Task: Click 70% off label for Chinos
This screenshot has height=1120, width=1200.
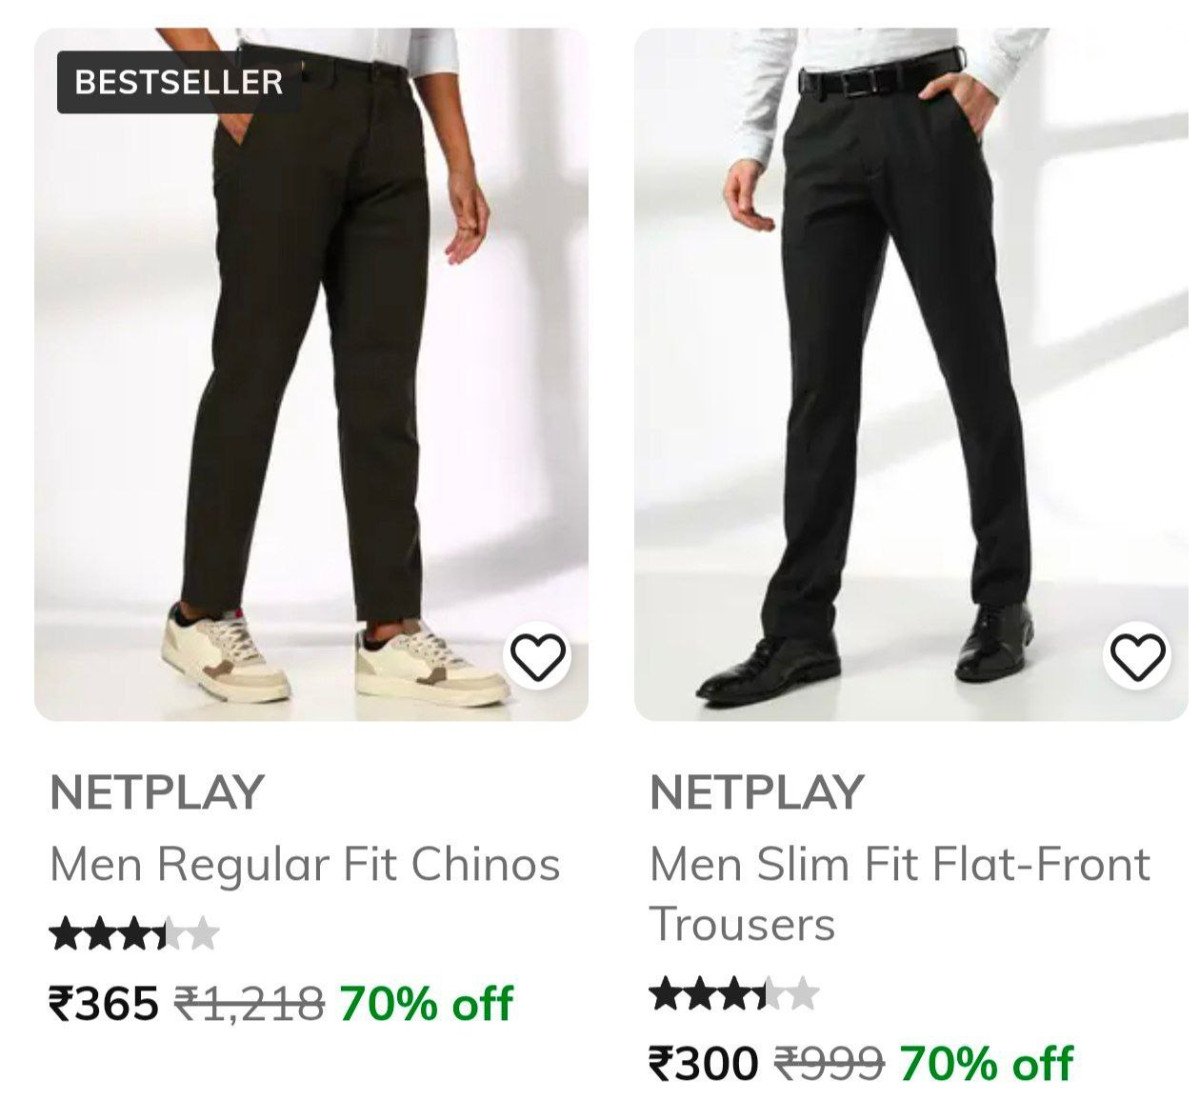Action: tap(426, 1003)
